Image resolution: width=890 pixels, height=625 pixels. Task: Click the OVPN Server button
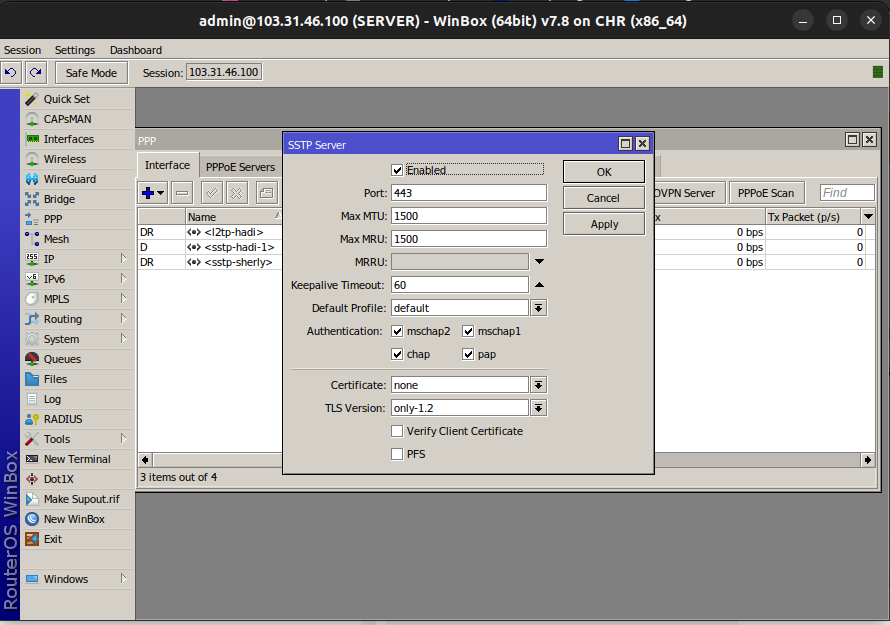coord(689,193)
